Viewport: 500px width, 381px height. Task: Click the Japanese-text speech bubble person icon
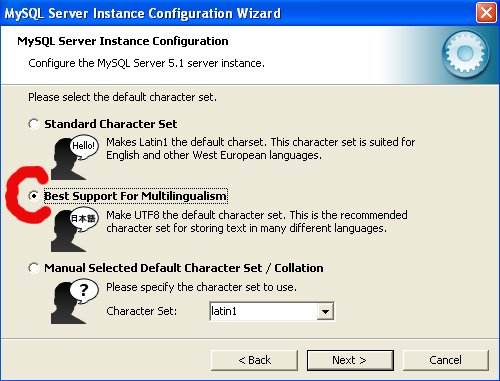75,230
